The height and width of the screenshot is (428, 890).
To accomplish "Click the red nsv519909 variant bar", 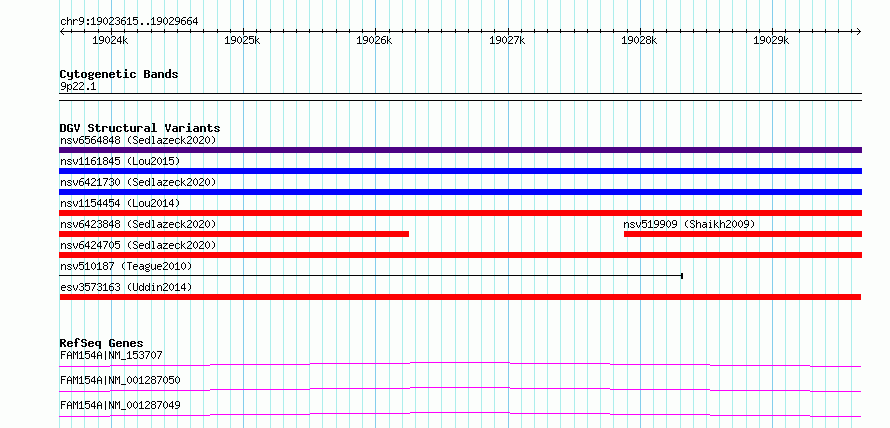I will coord(743,234).
